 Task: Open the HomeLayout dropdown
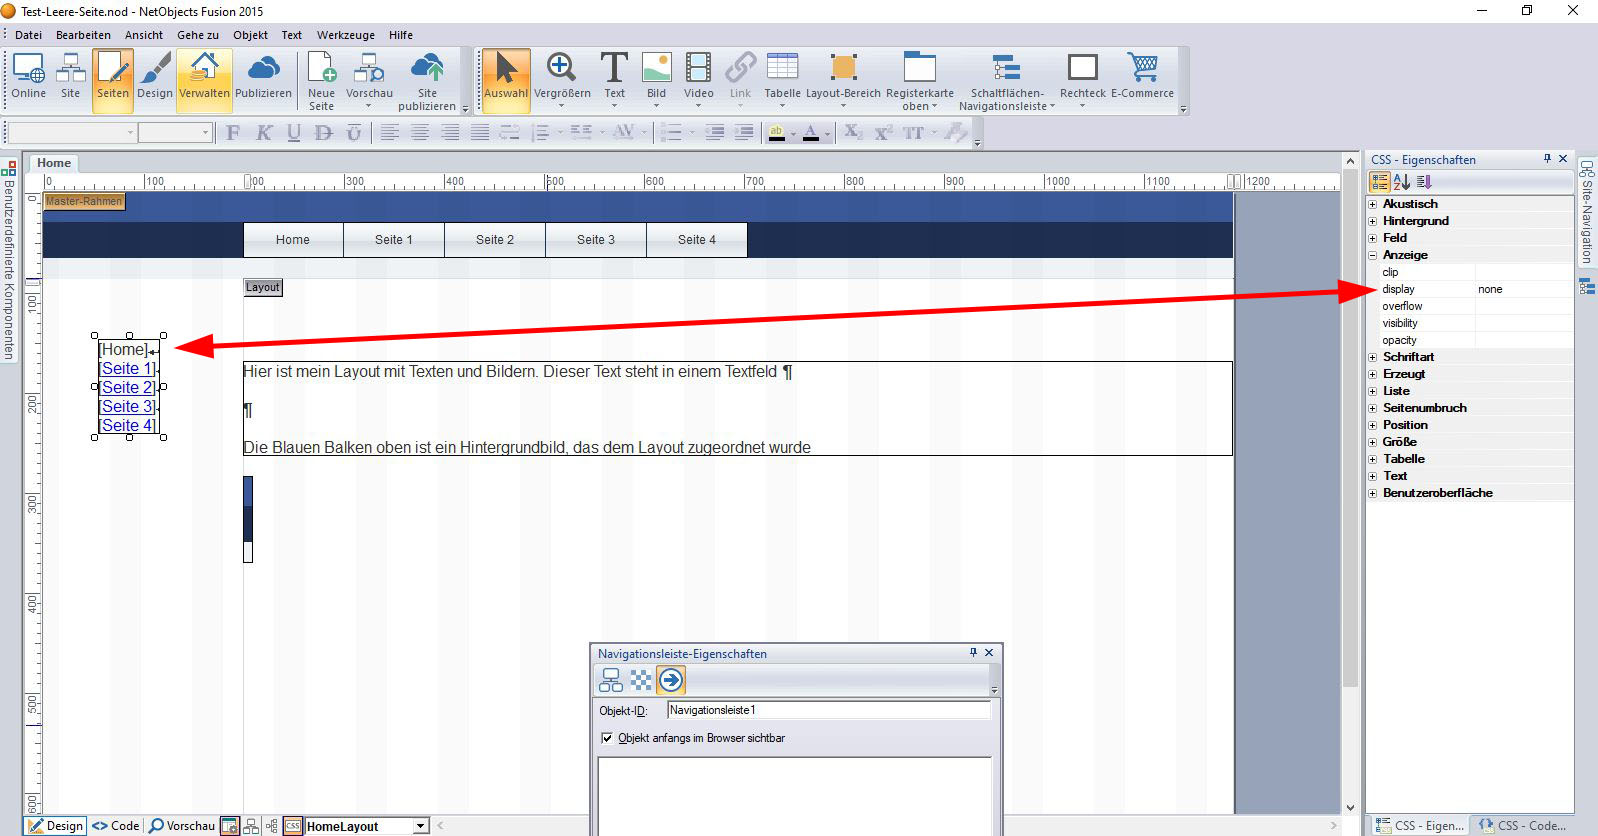point(421,826)
